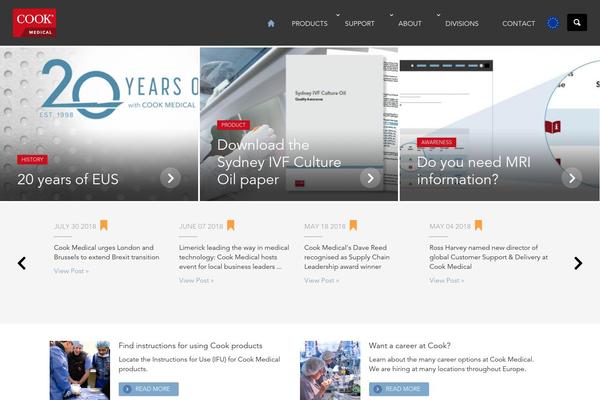Click the info book icon in MRI banner
This screenshot has height=400, width=600.
point(553,126)
